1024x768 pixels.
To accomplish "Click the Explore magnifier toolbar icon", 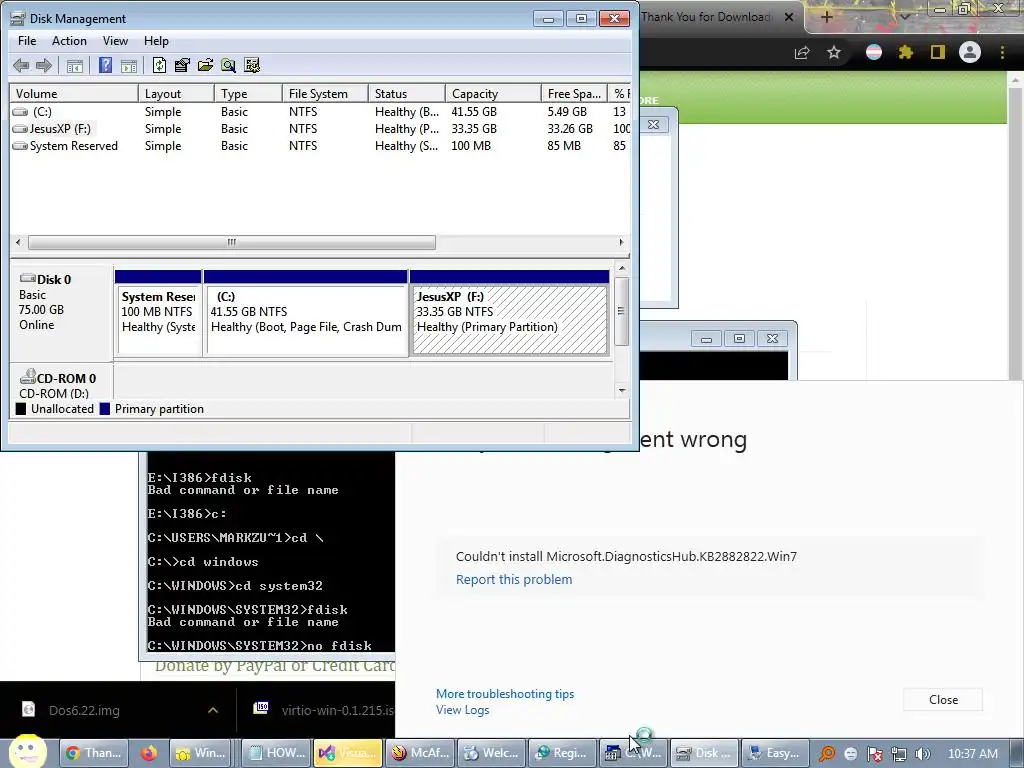I will tap(229, 65).
